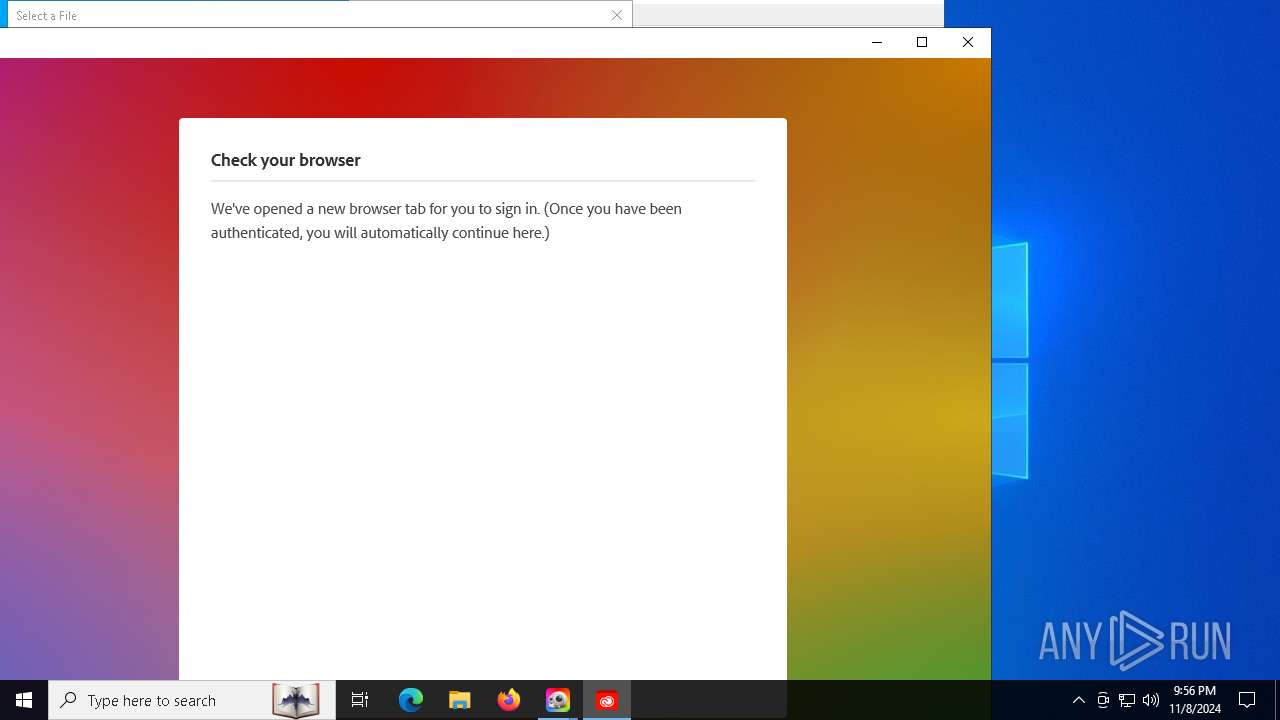Click the Check your browser heading

(x=285, y=160)
